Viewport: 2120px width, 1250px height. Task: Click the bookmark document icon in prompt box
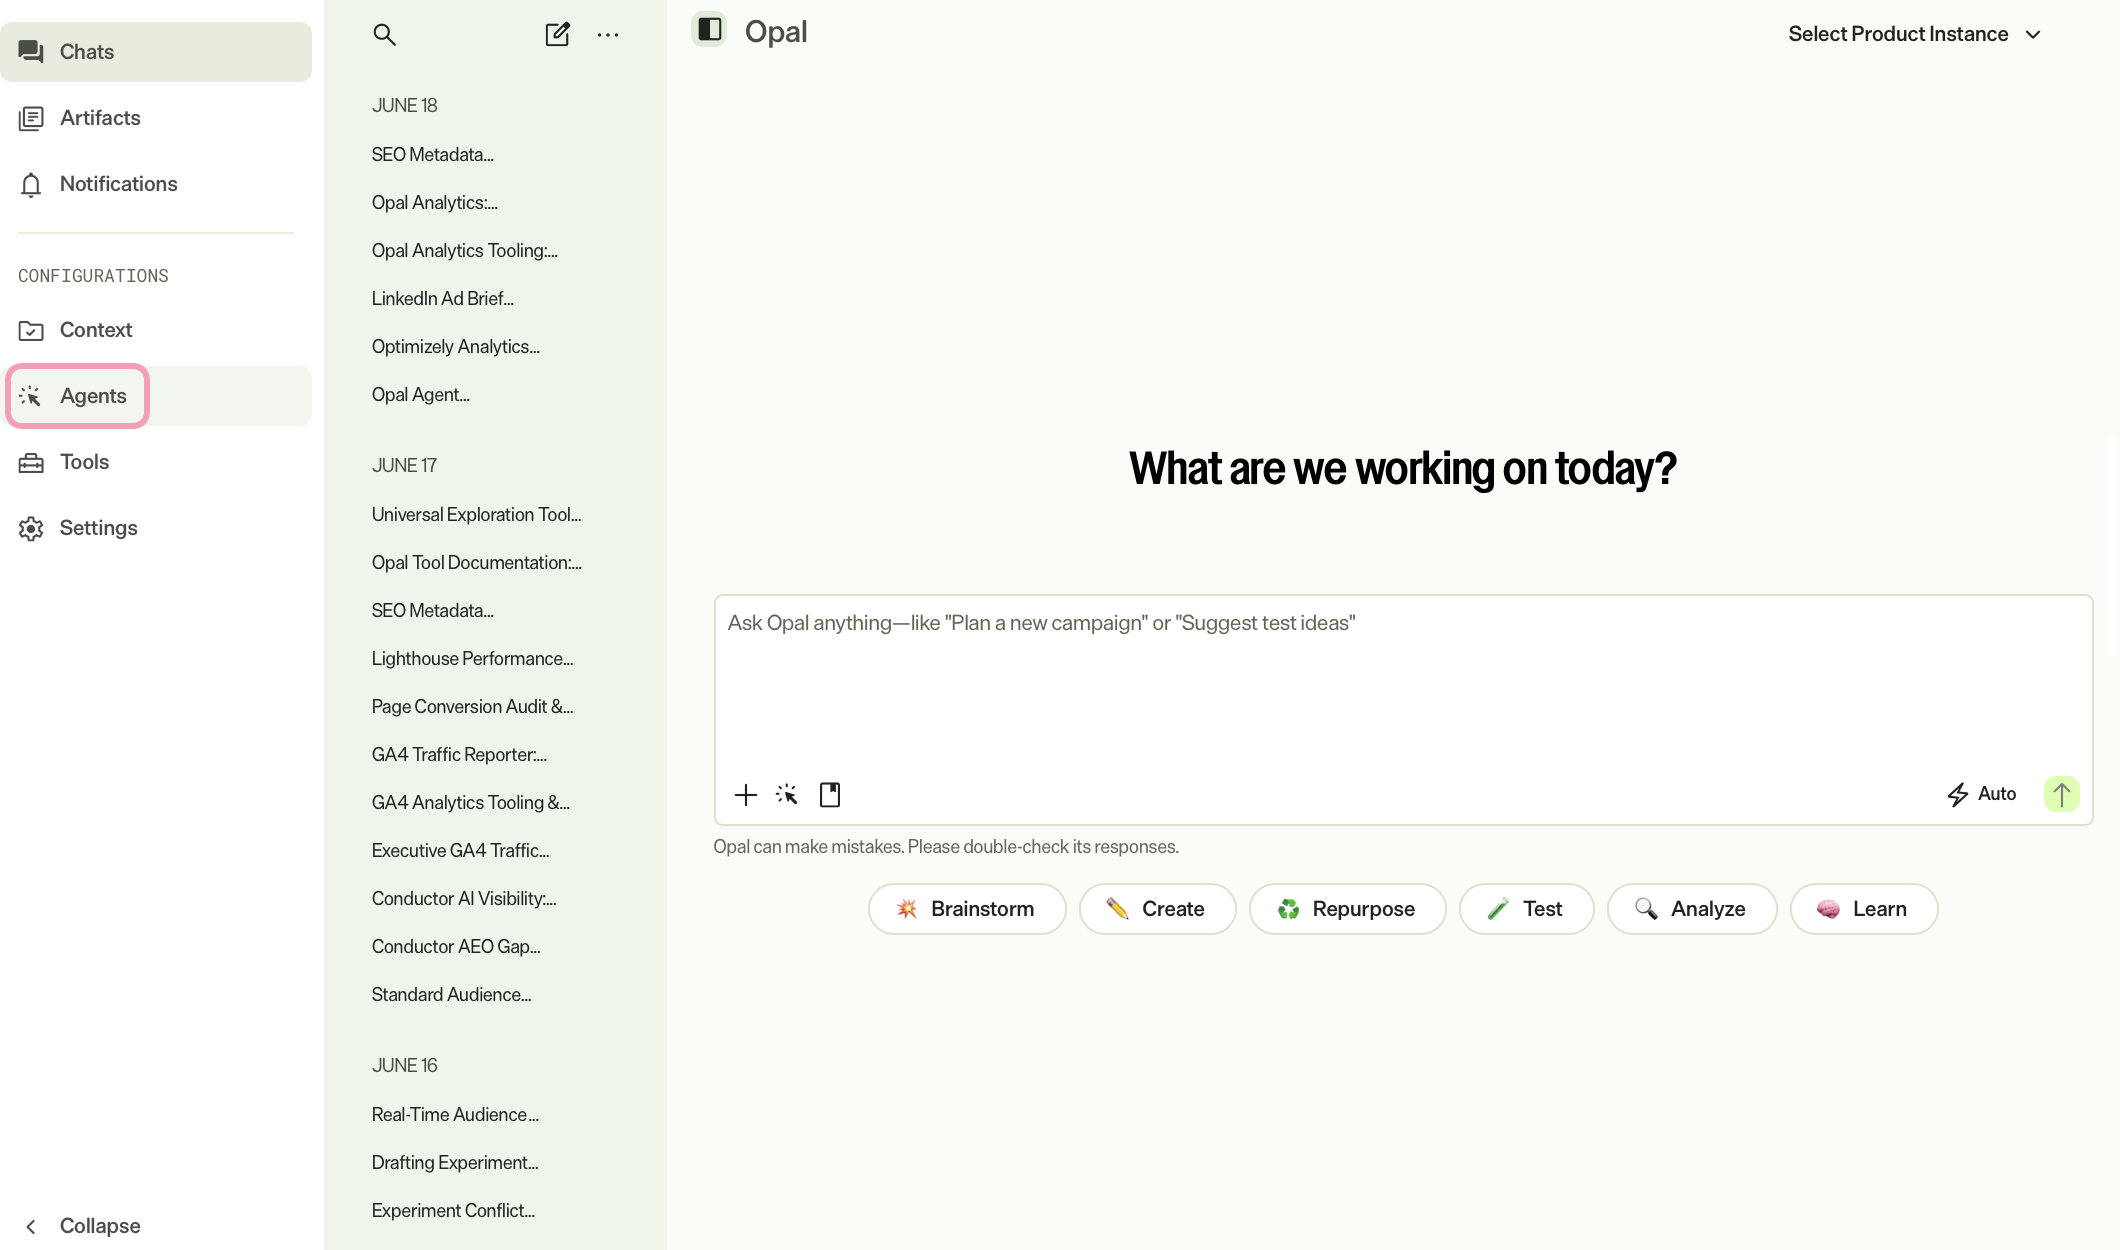coord(830,795)
